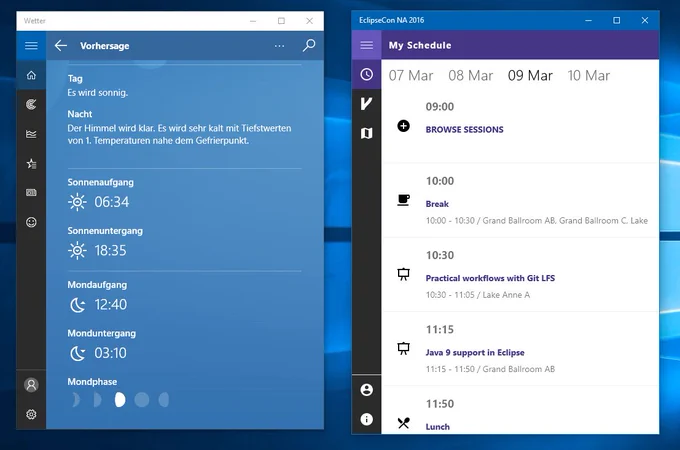Click coffee cup icon for Break
680x450 pixels.
click(403, 200)
